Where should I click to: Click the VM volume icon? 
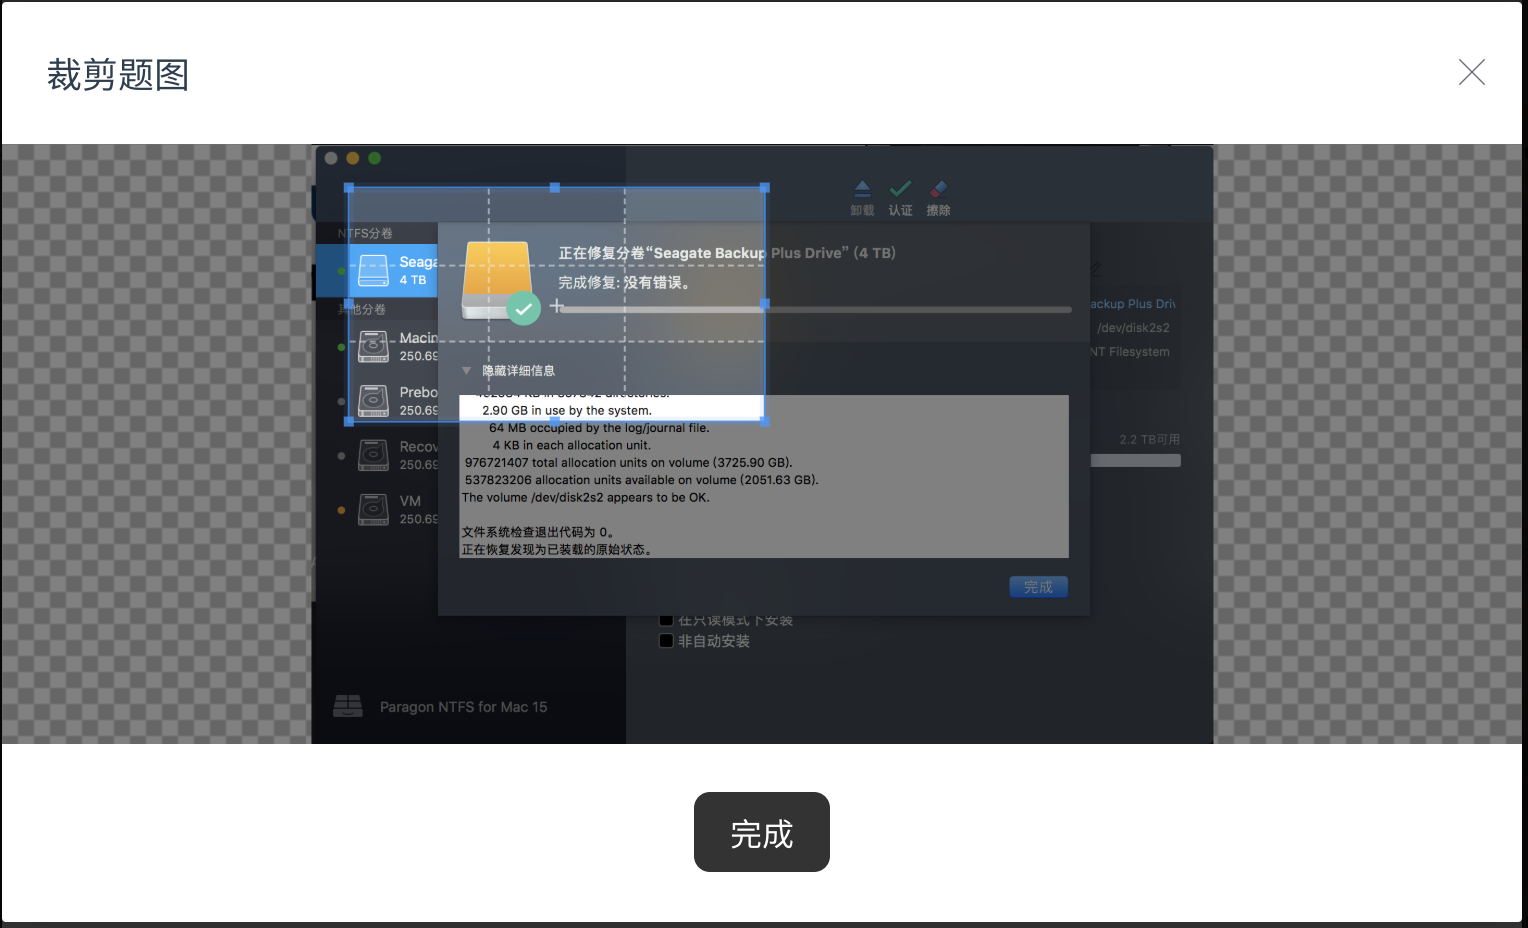click(x=372, y=508)
